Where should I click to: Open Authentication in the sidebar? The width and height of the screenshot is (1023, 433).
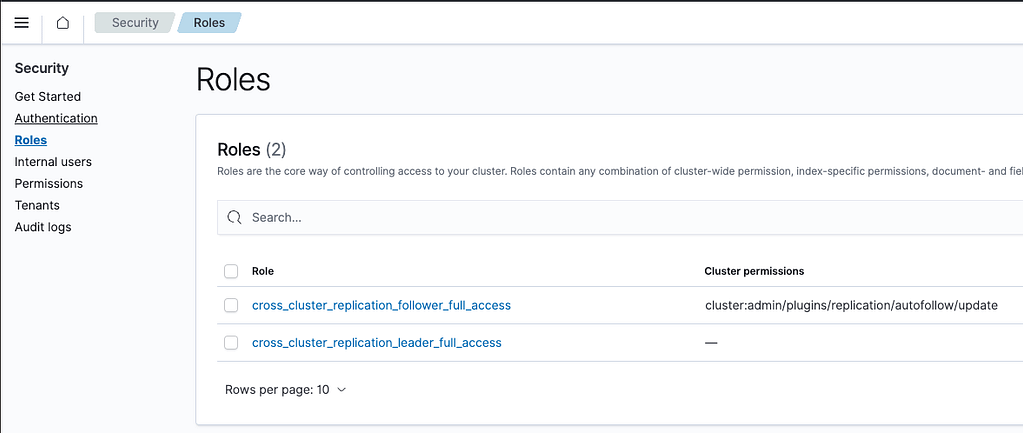point(56,118)
